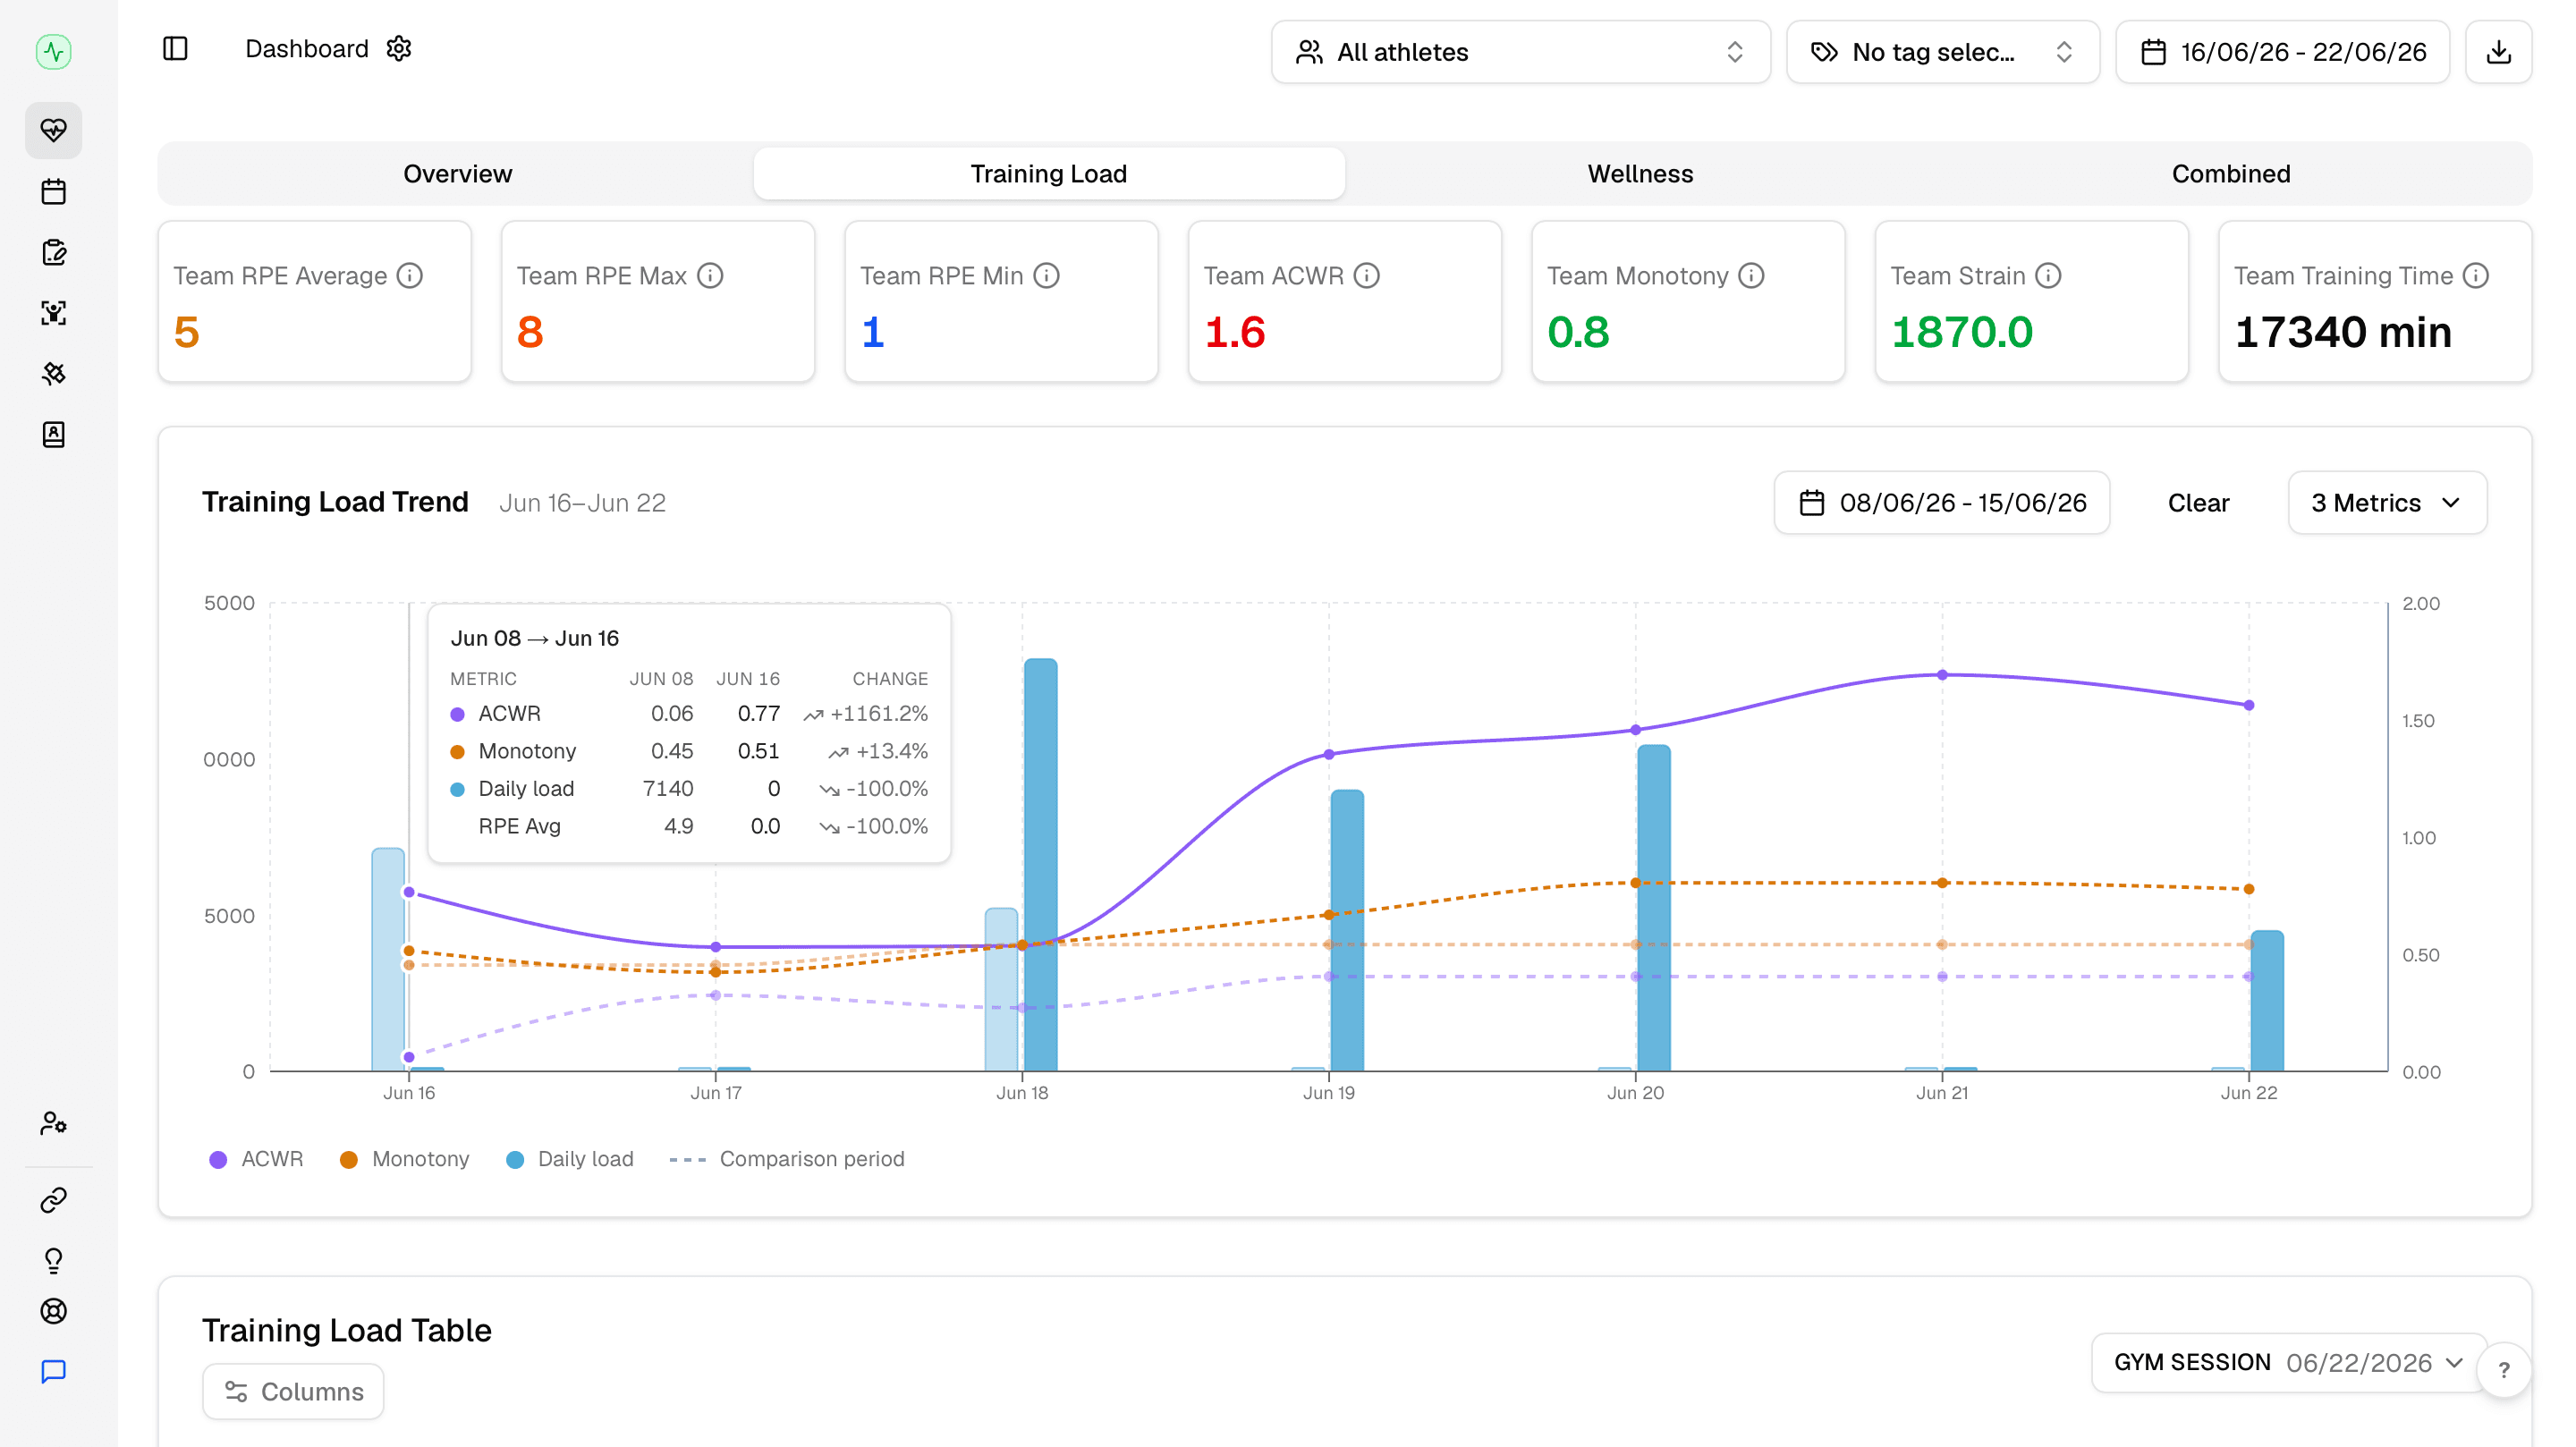Open the 16/06/26 - 22/06/26 date range picker
This screenshot has height=1447, width=2576.
click(x=2282, y=52)
